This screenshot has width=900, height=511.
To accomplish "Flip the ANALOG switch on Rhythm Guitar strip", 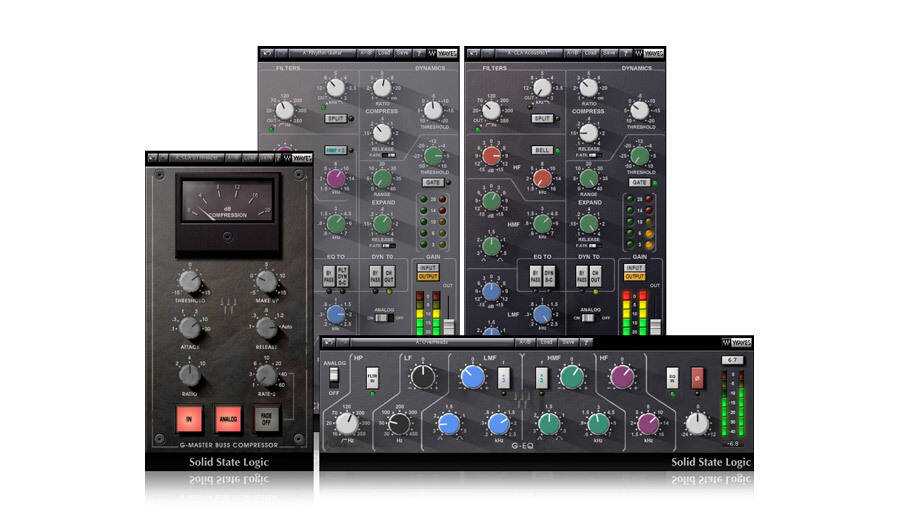I will pos(385,318).
